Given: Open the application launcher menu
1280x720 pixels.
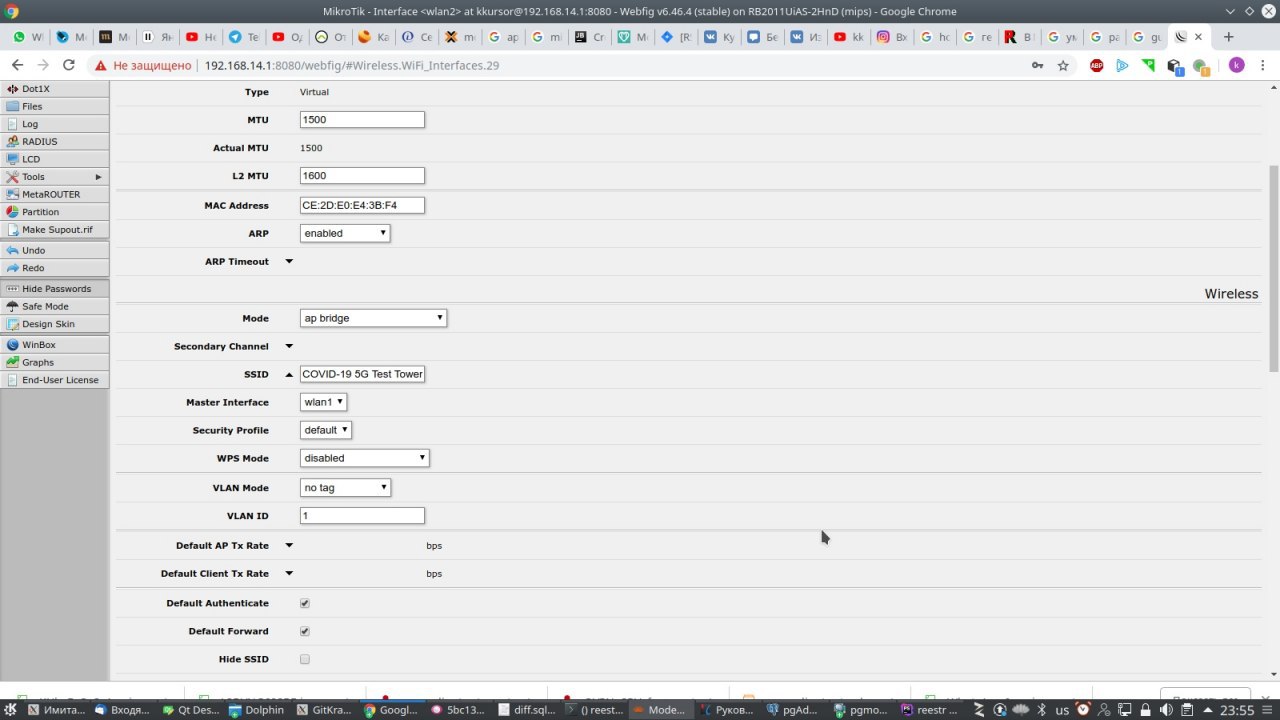Looking at the screenshot, I should [x=10, y=710].
